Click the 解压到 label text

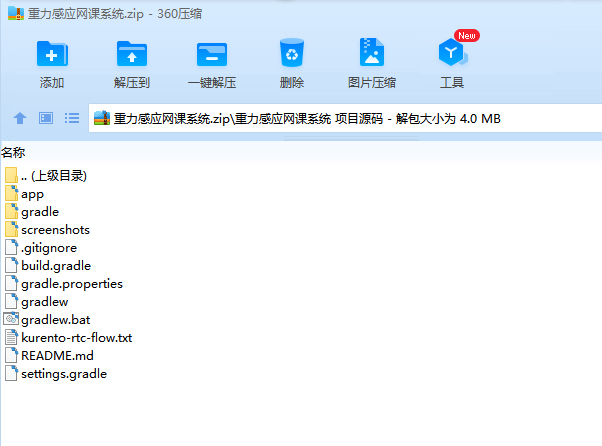[132, 83]
